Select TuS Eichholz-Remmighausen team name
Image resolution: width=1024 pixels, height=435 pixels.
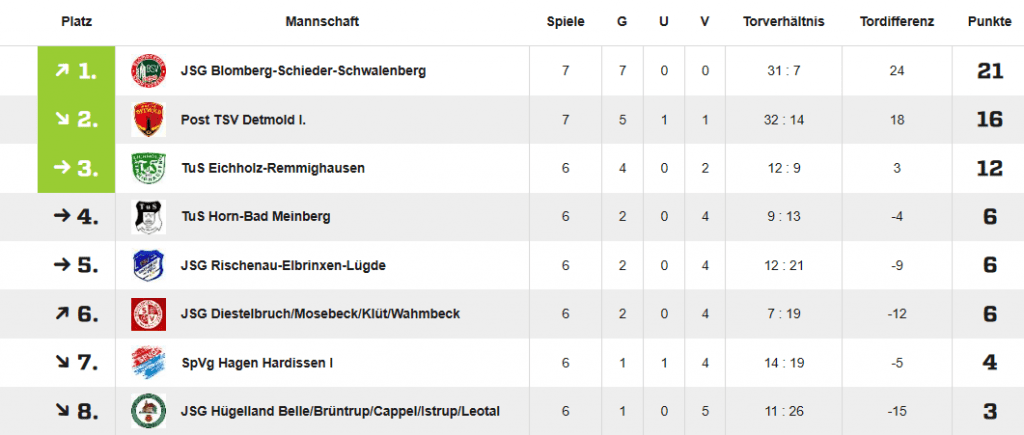(273, 169)
